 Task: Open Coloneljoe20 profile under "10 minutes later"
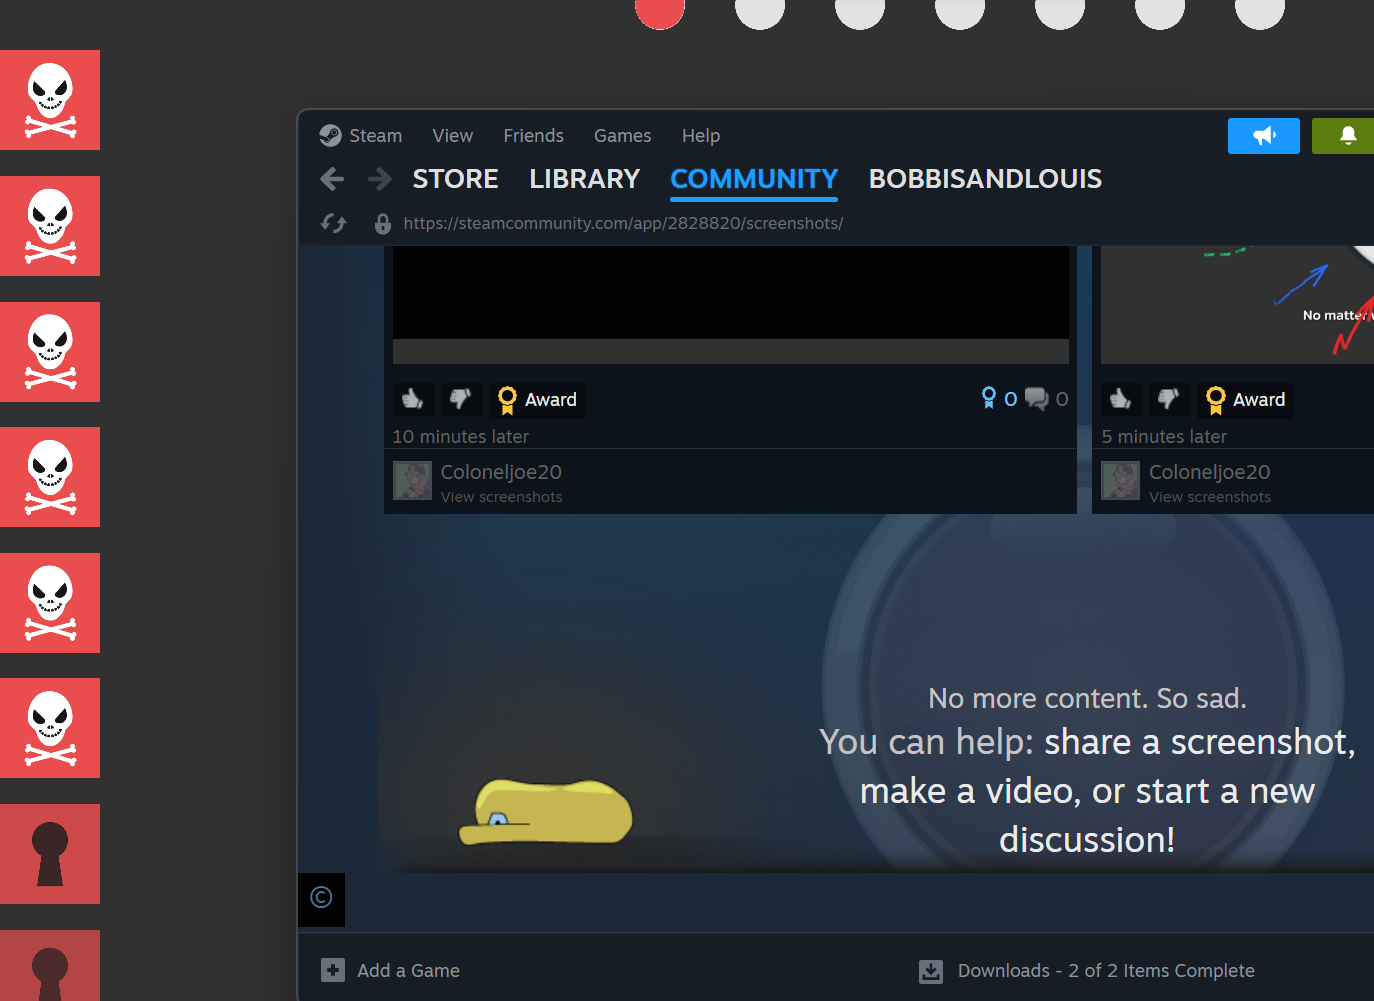(501, 472)
